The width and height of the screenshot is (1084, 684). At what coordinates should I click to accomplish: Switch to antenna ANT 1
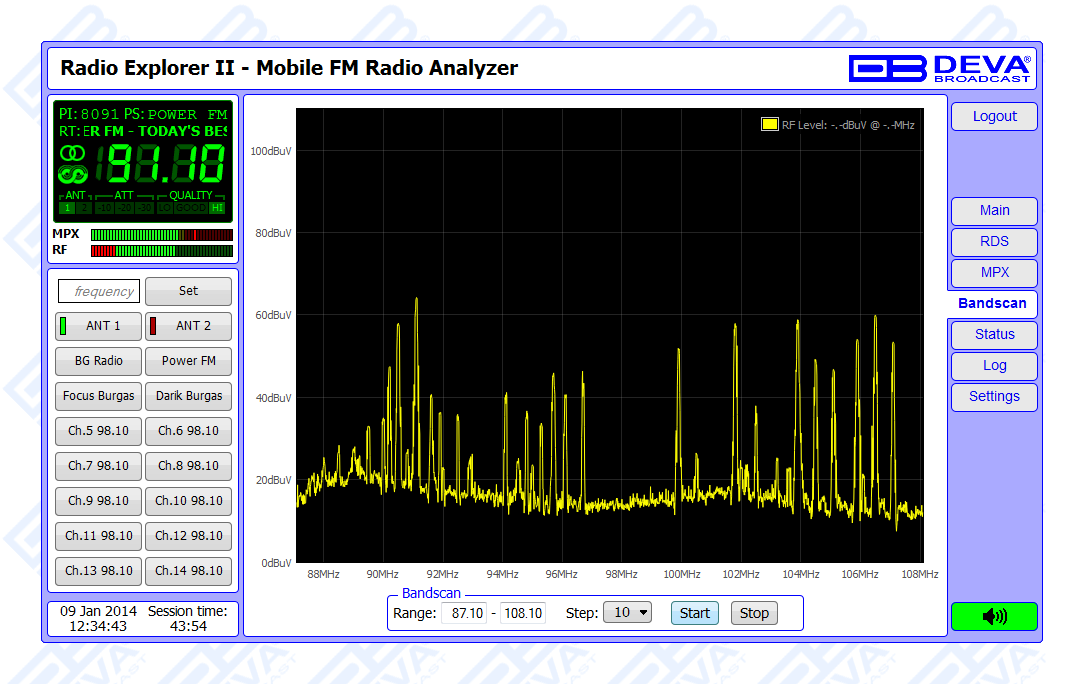click(x=98, y=326)
